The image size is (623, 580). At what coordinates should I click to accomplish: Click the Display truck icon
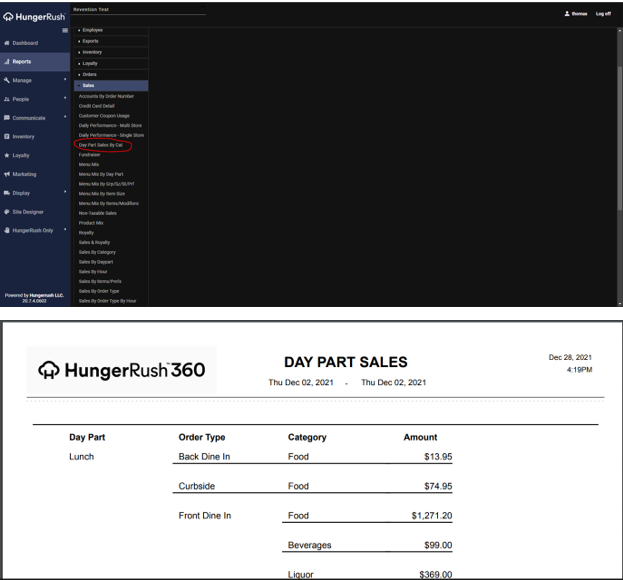(x=6, y=193)
